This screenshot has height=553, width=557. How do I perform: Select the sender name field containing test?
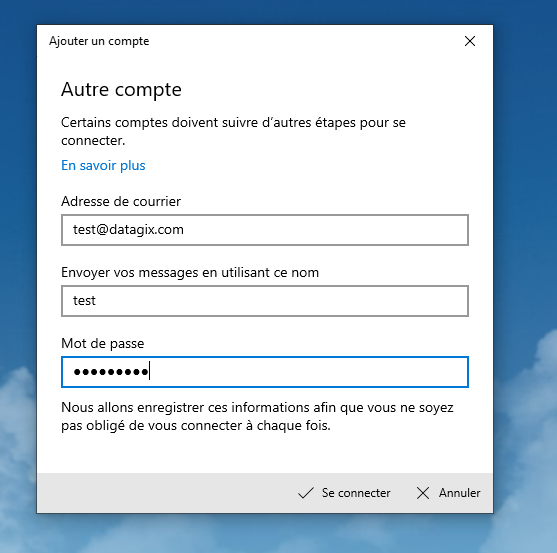click(x=265, y=301)
